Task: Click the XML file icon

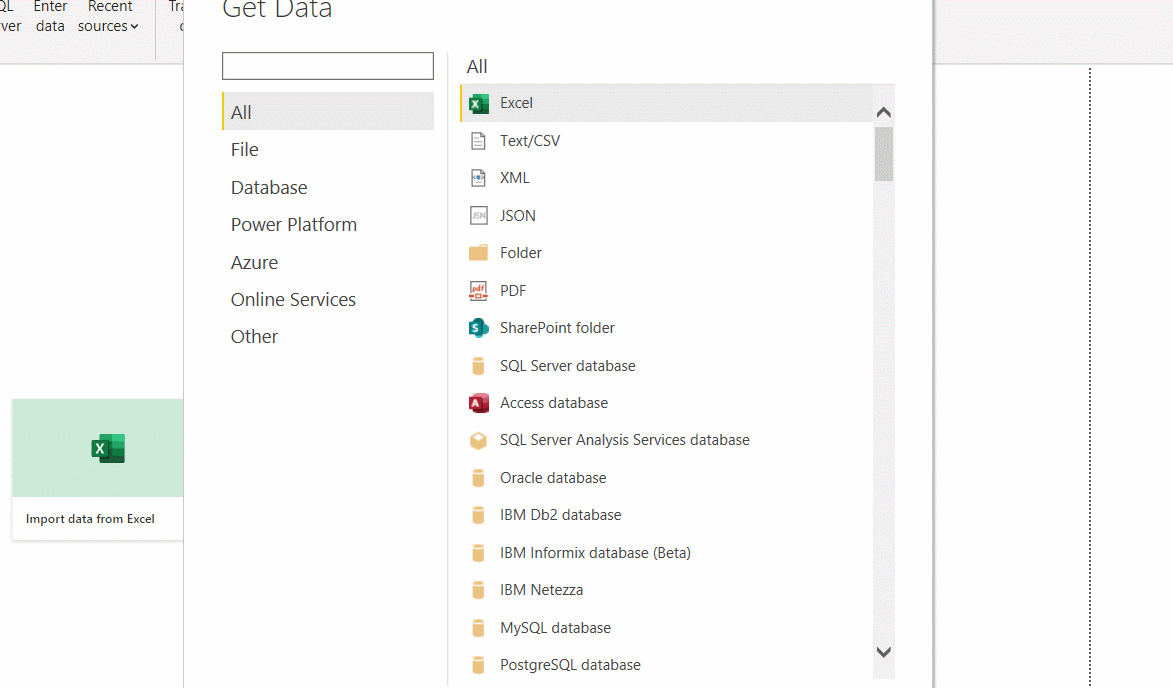Action: pos(478,178)
